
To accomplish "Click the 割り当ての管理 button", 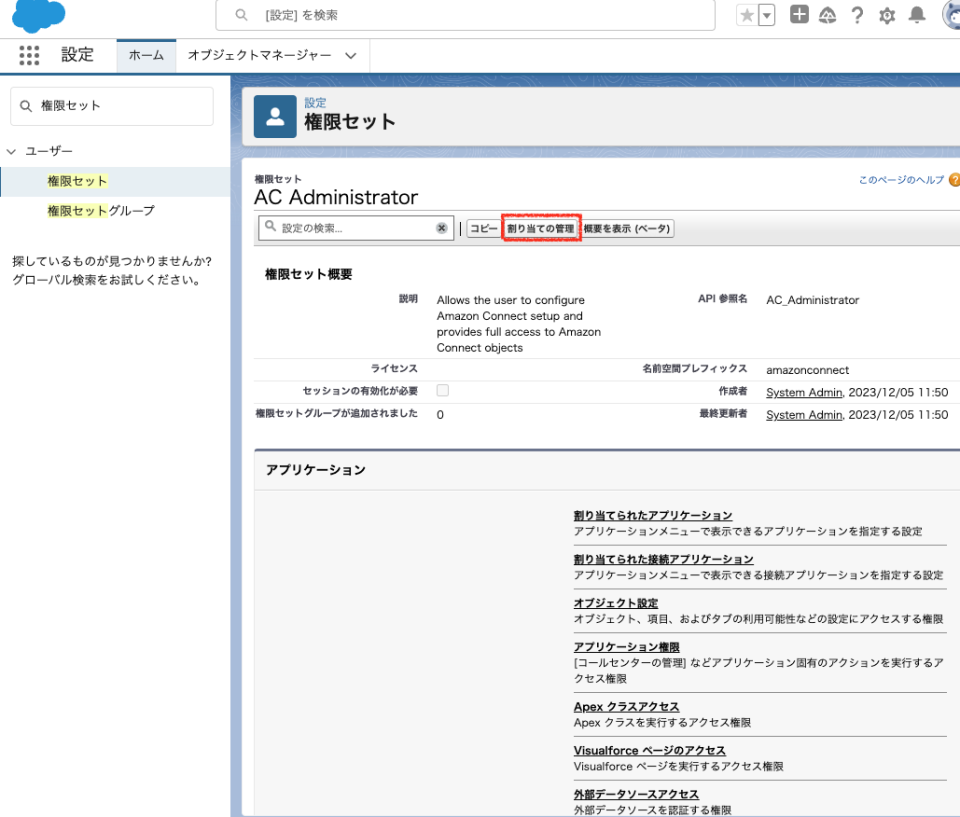I will point(541,228).
